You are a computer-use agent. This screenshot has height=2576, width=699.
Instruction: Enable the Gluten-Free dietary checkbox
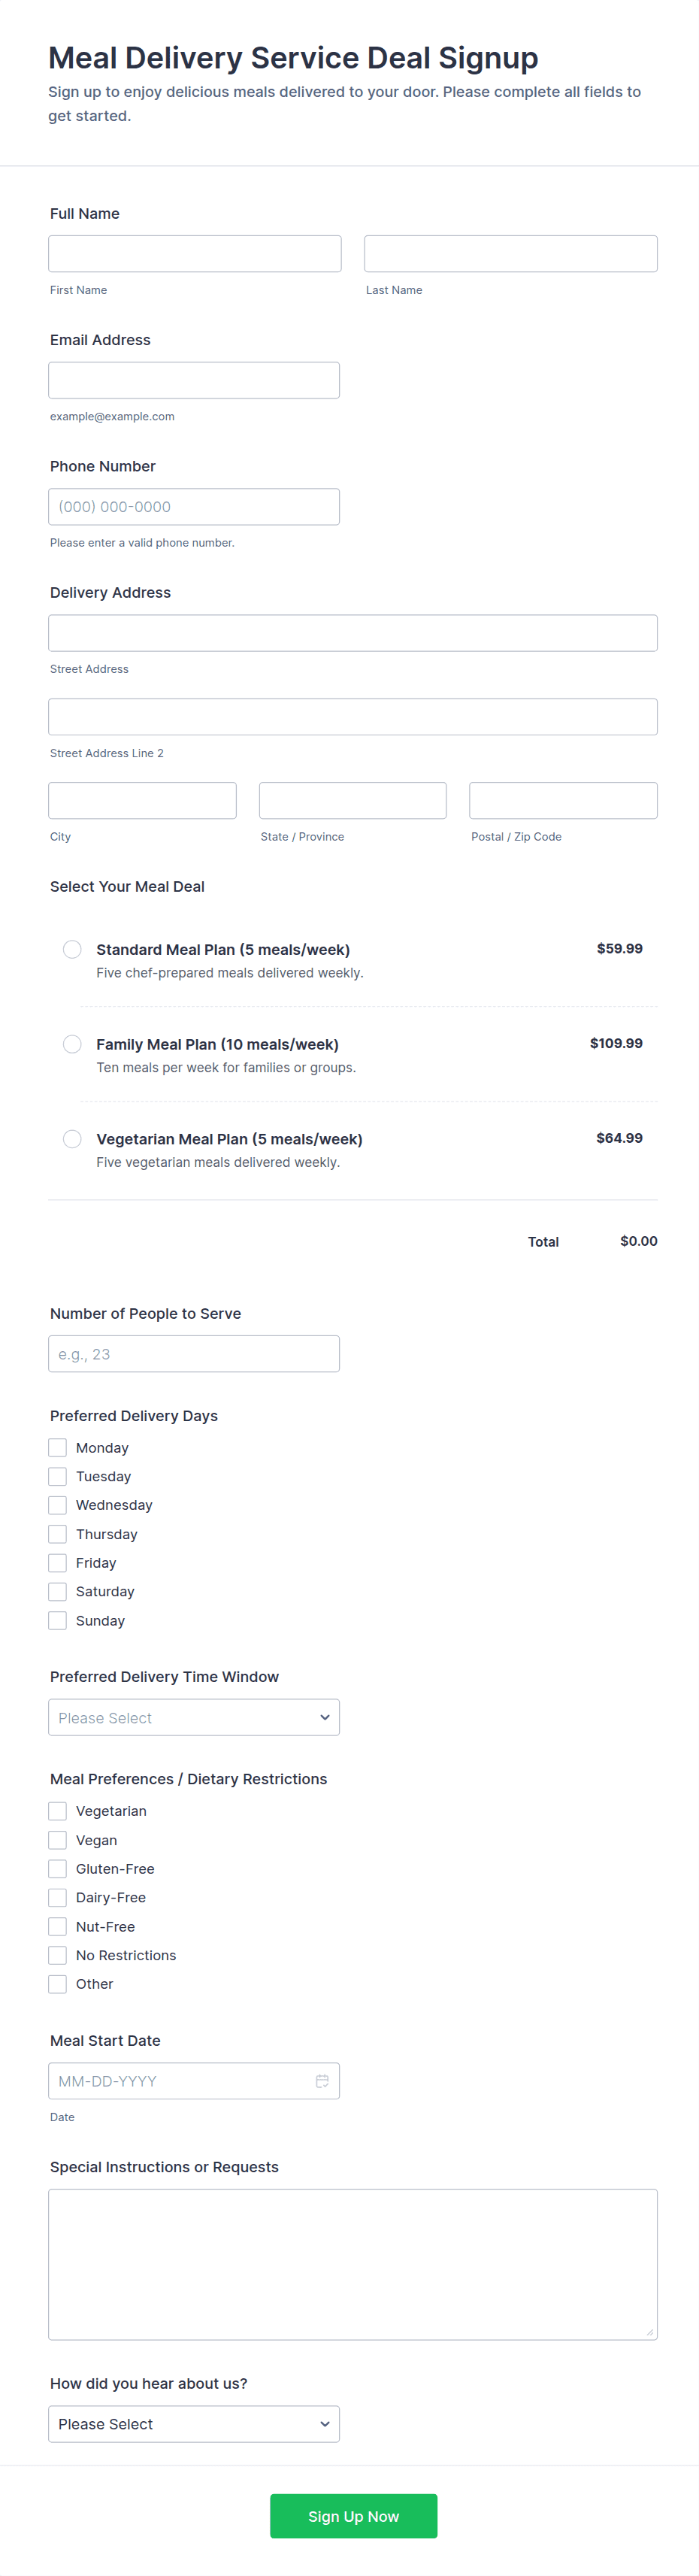[x=58, y=1869]
